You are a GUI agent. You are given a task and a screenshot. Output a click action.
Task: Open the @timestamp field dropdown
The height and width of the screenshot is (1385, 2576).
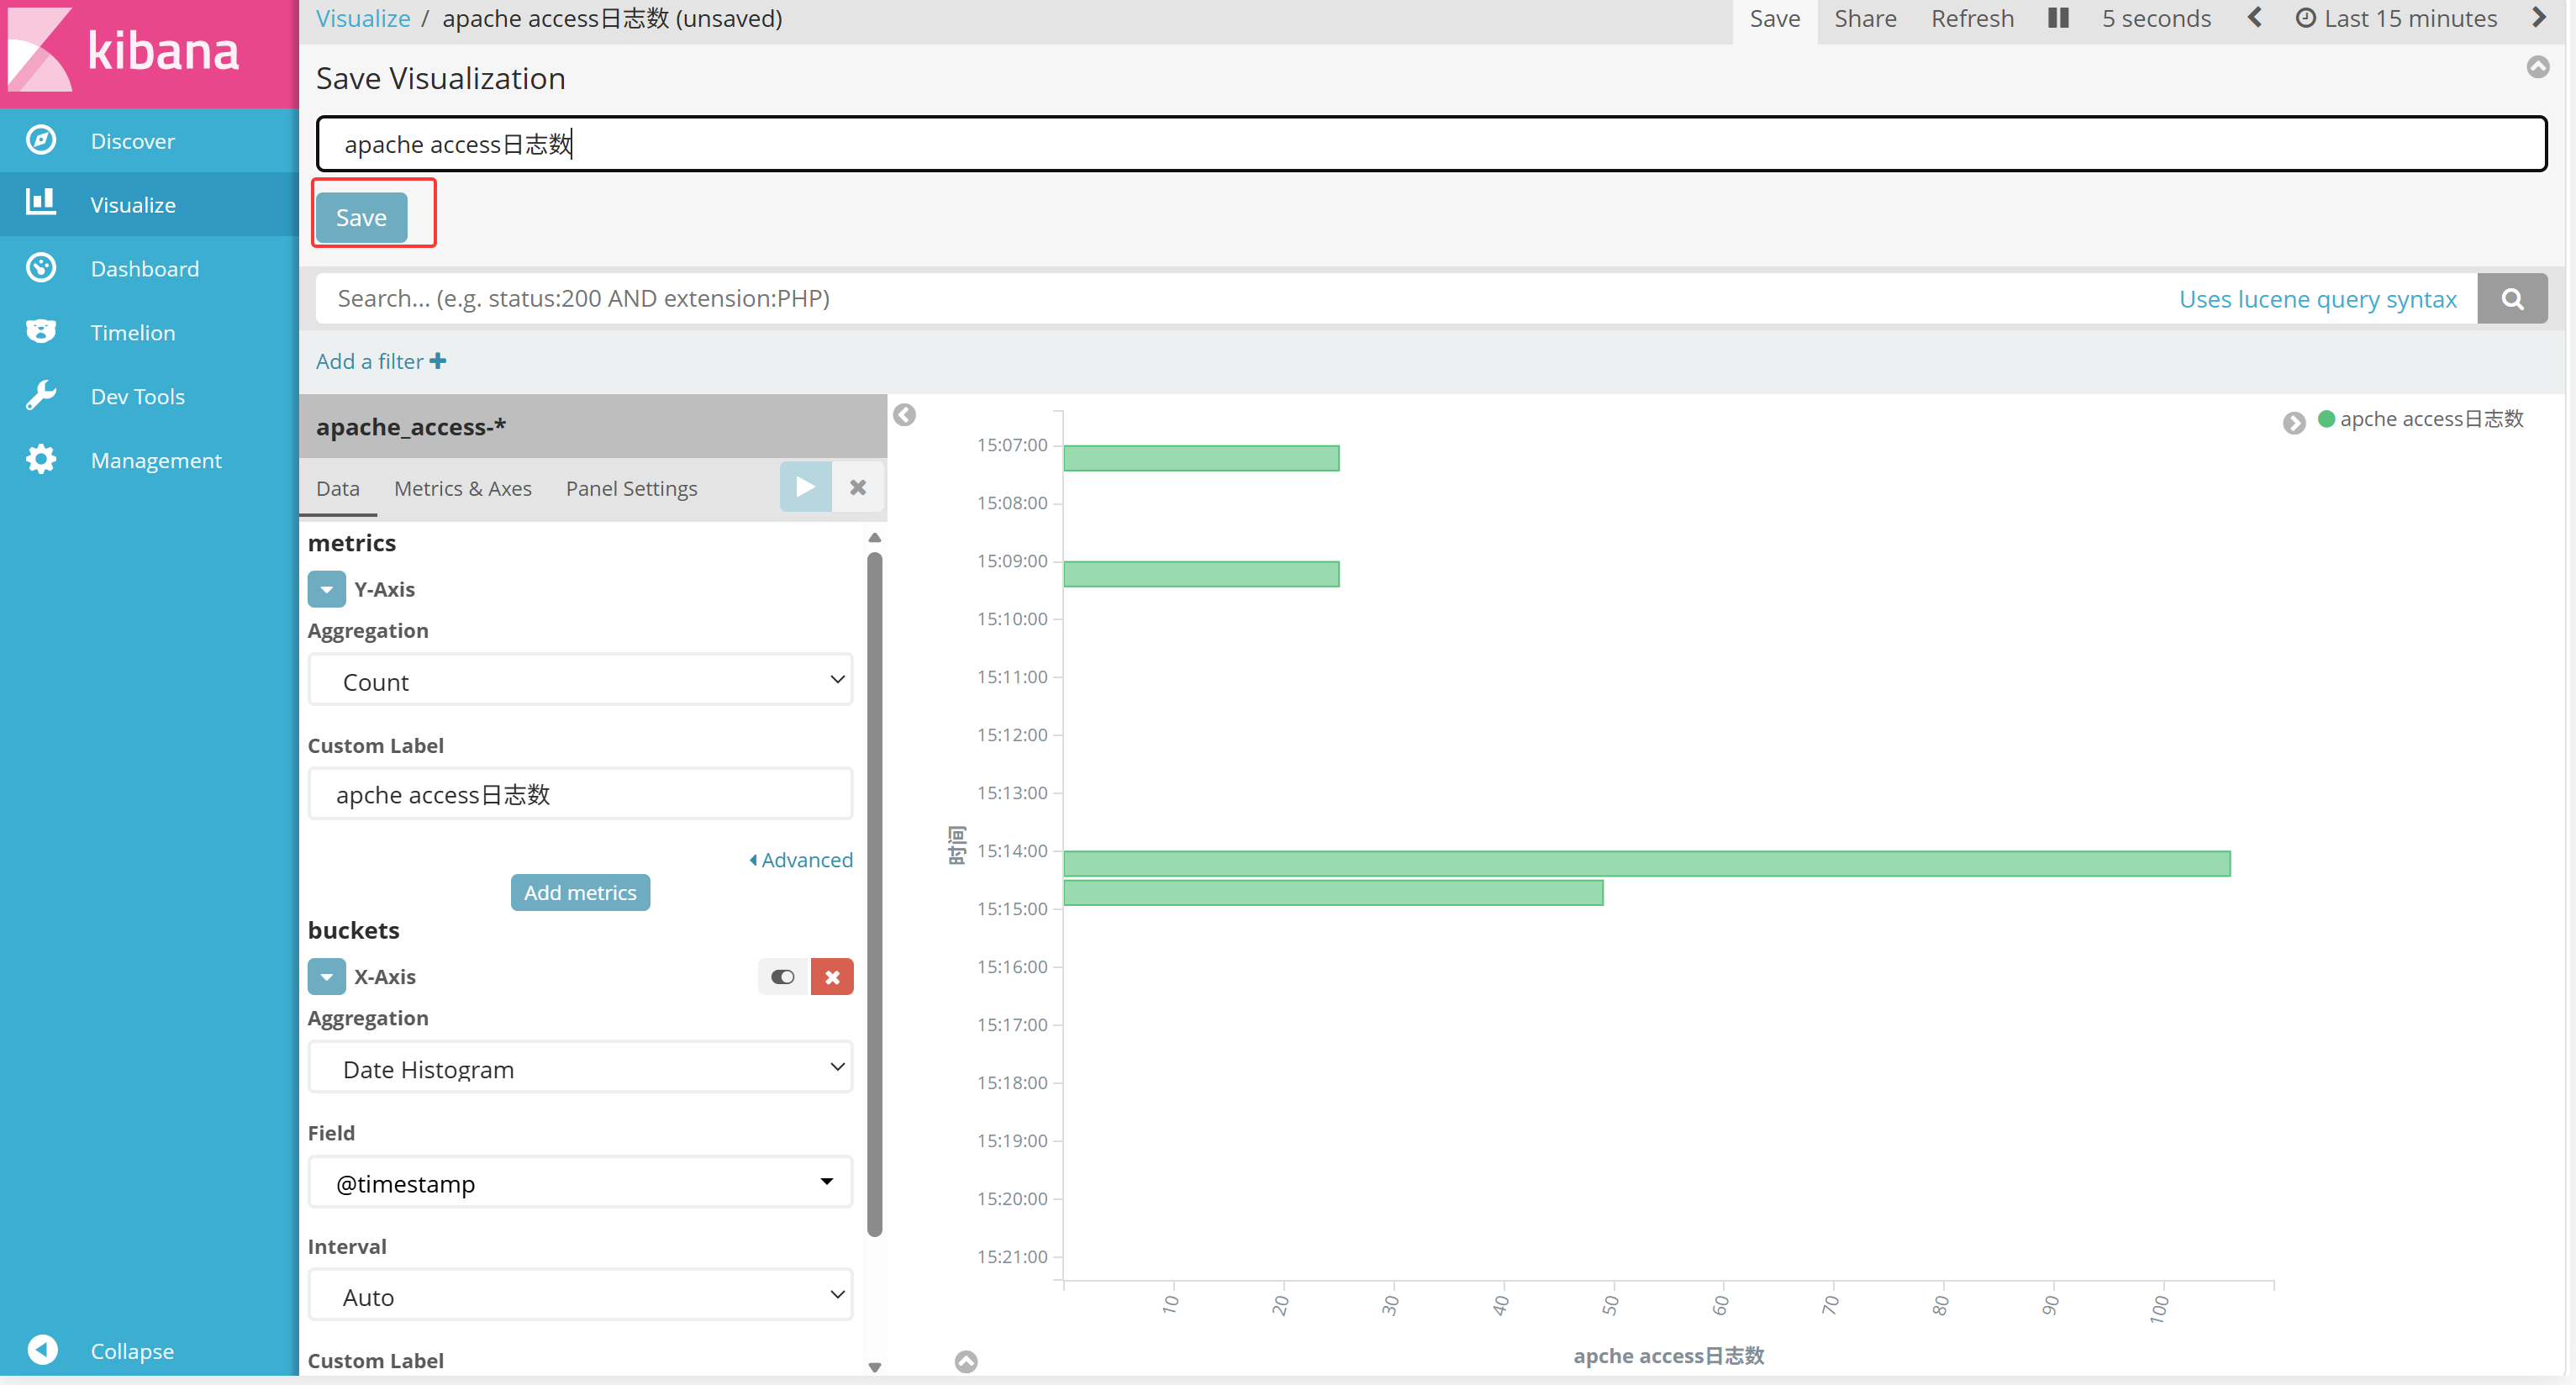[x=580, y=1183]
